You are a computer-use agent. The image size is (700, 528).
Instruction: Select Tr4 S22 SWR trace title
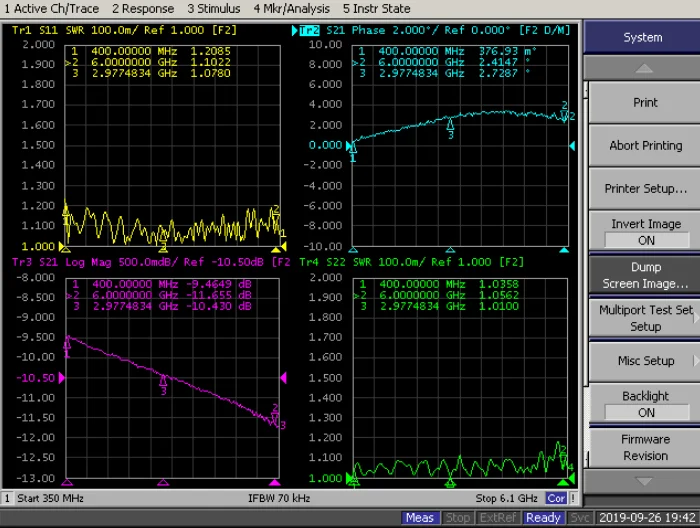click(x=411, y=262)
